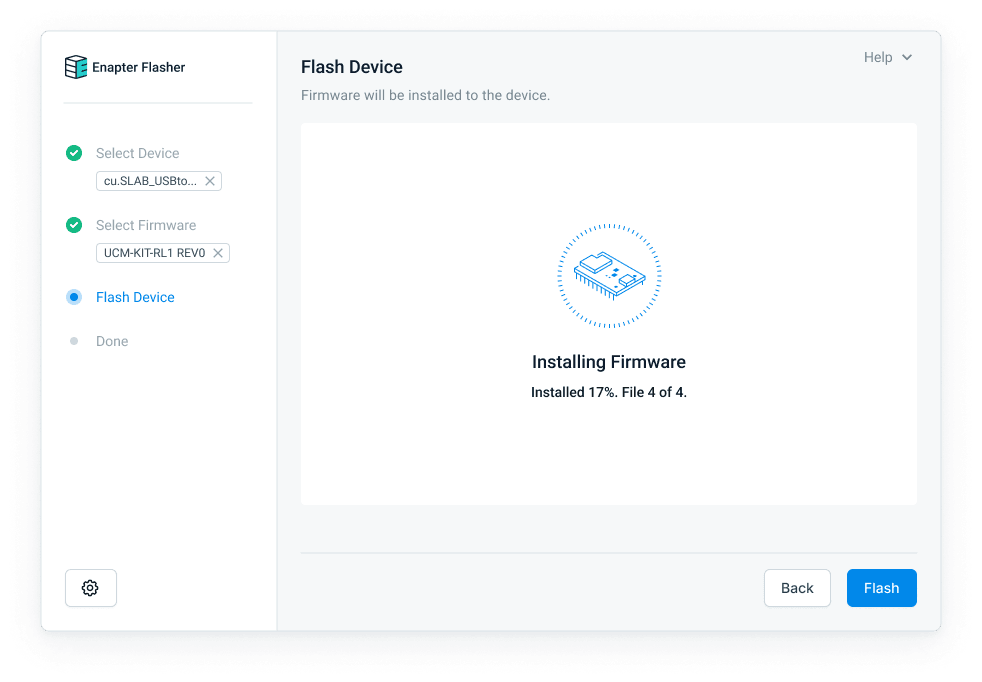Expand the Help dropdown menu
This screenshot has width=982, height=682.
(x=887, y=57)
